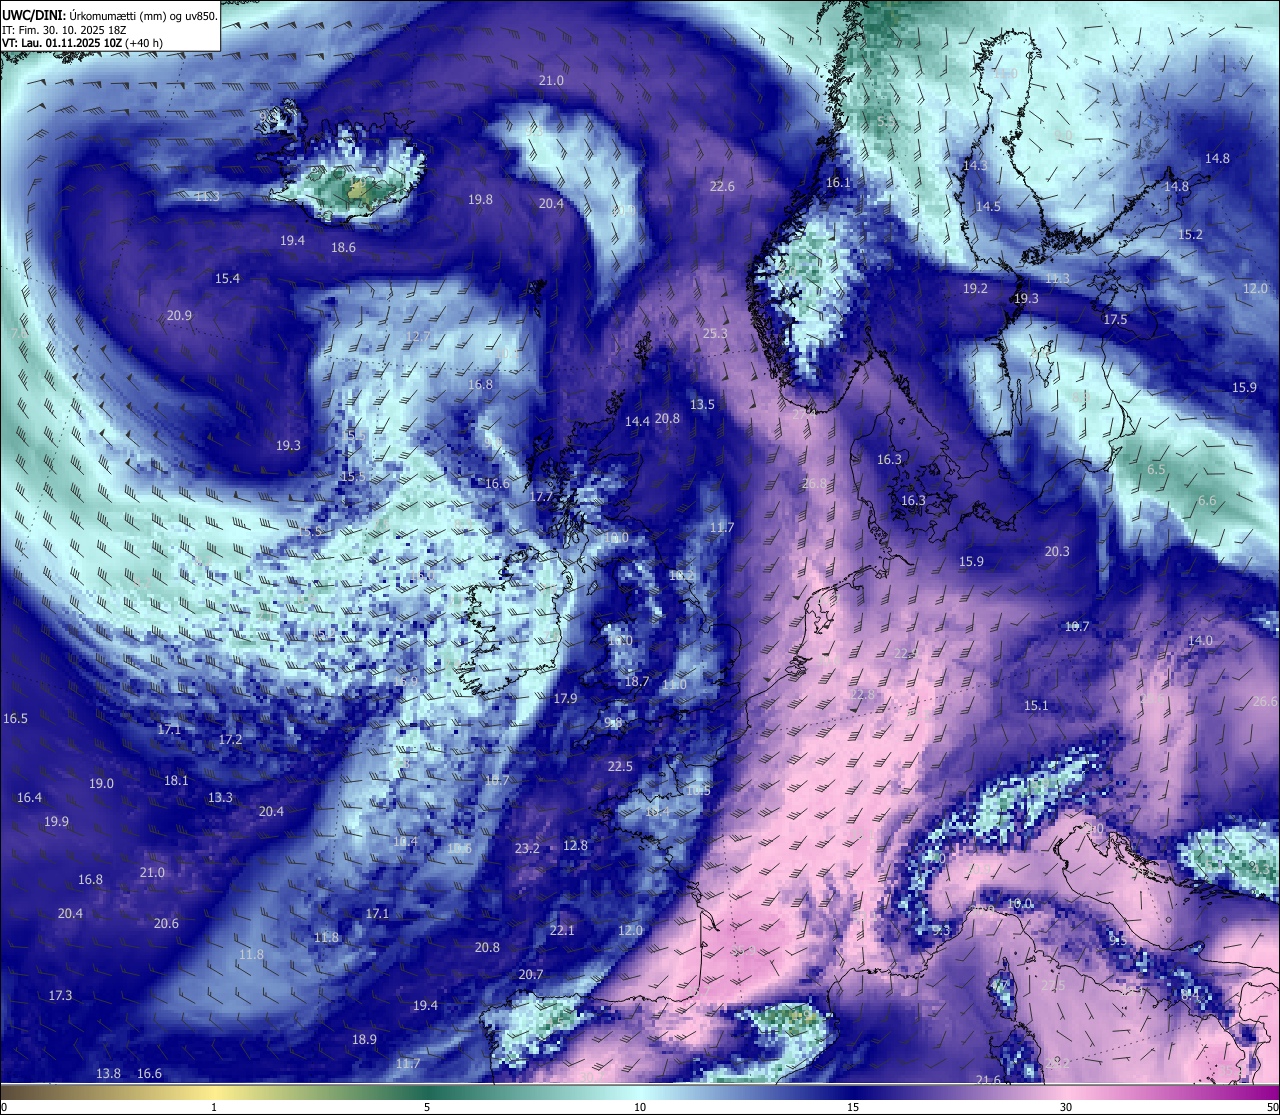Select the 50 tick on color scale
Image resolution: width=1280 pixels, height=1115 pixels.
tap(1272, 1107)
